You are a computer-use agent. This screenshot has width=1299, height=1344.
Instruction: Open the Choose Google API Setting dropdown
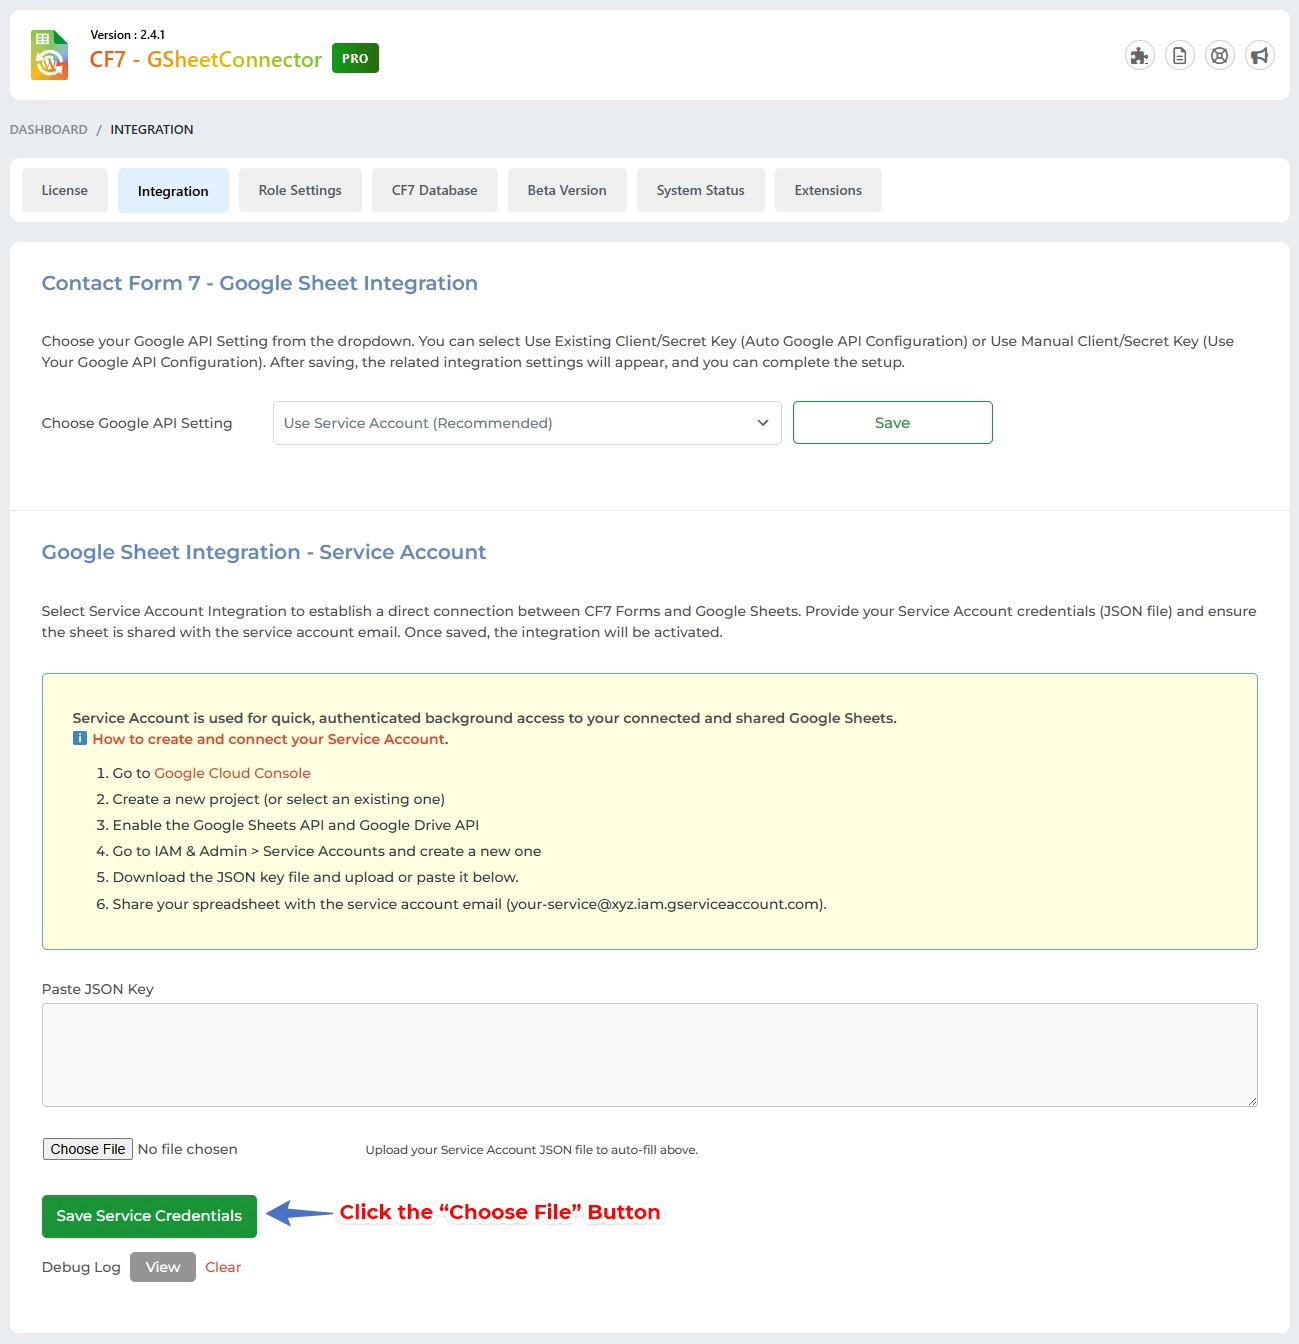[x=527, y=422]
